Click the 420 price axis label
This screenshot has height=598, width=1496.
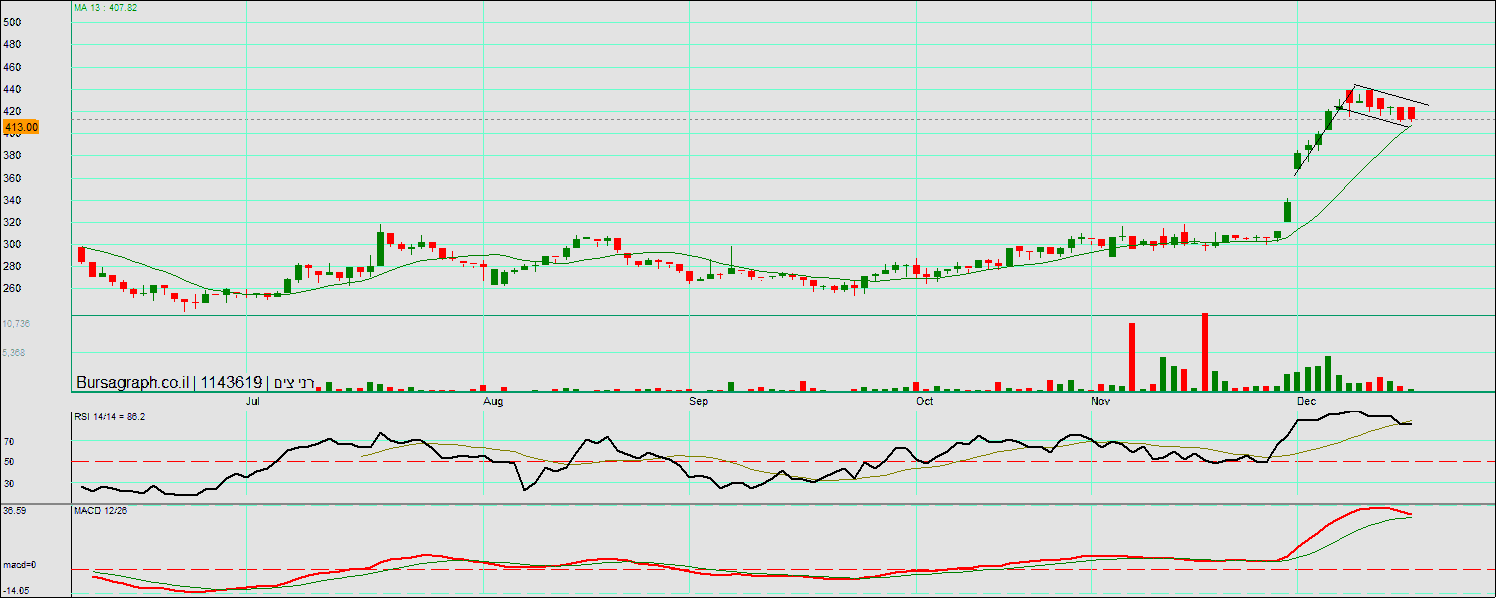click(12, 111)
